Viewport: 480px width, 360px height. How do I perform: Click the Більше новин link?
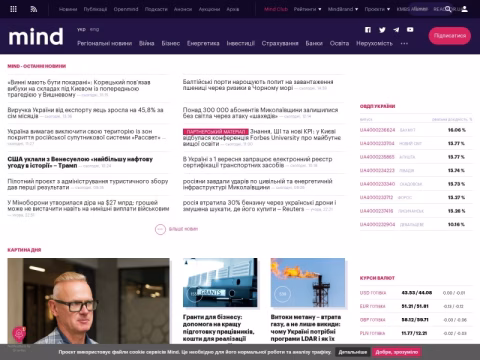[183, 229]
